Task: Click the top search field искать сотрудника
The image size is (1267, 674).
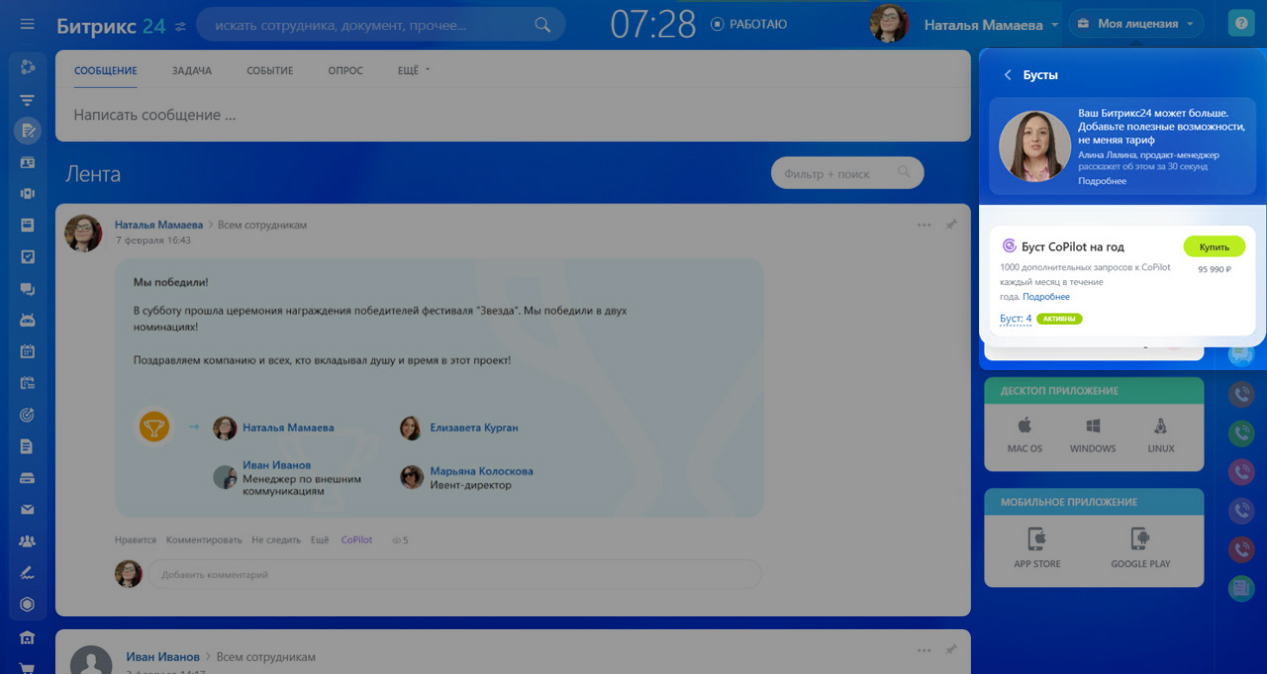Action: pos(380,24)
